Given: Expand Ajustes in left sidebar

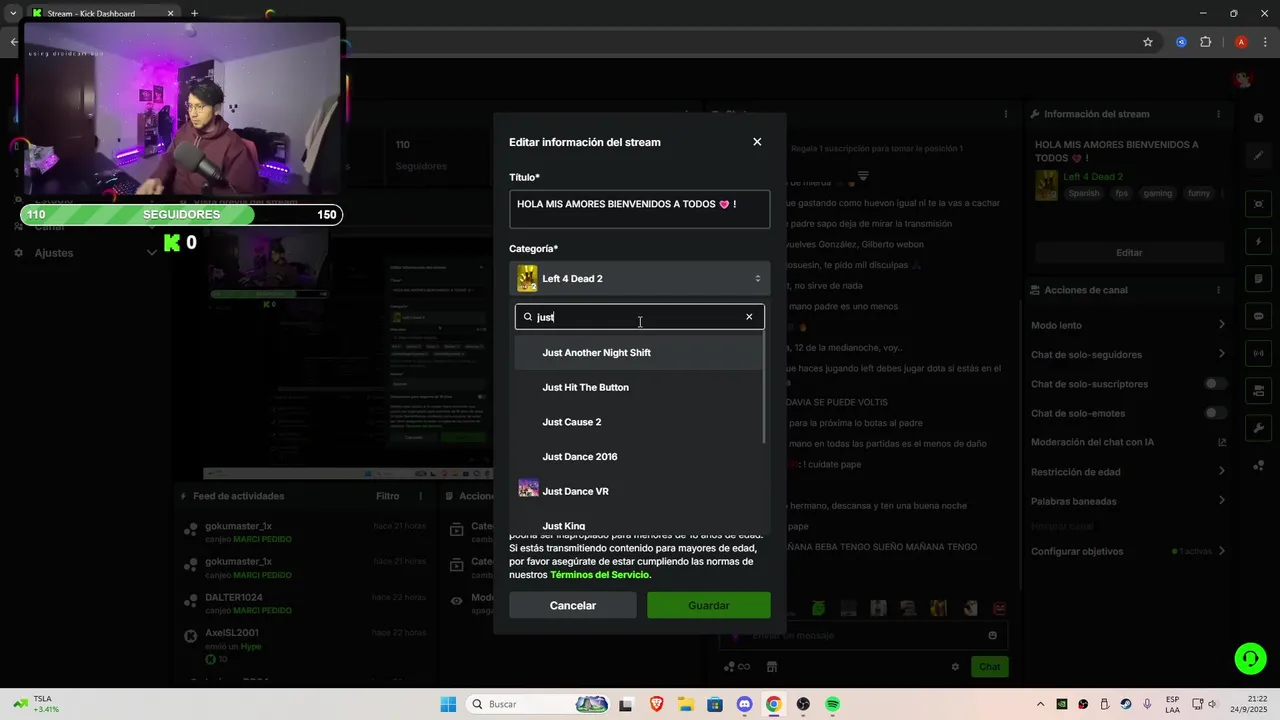Looking at the screenshot, I should pyautogui.click(x=85, y=253).
